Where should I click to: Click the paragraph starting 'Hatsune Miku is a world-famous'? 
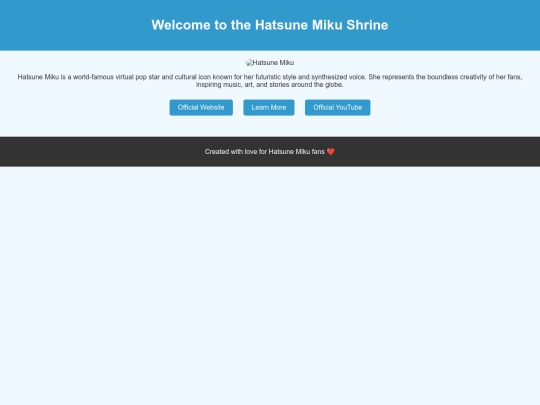tap(270, 81)
